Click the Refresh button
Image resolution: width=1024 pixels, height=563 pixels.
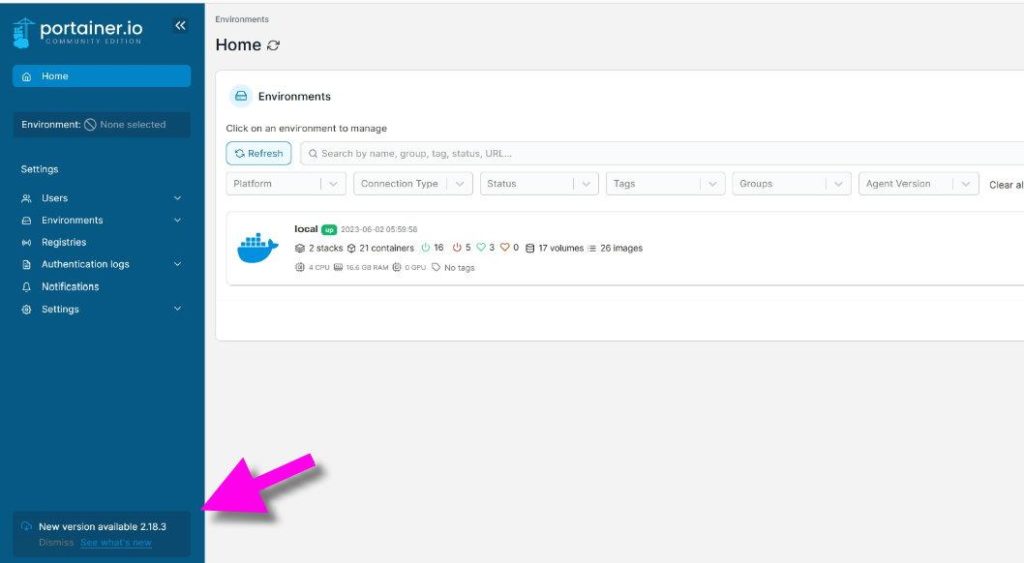(x=259, y=153)
